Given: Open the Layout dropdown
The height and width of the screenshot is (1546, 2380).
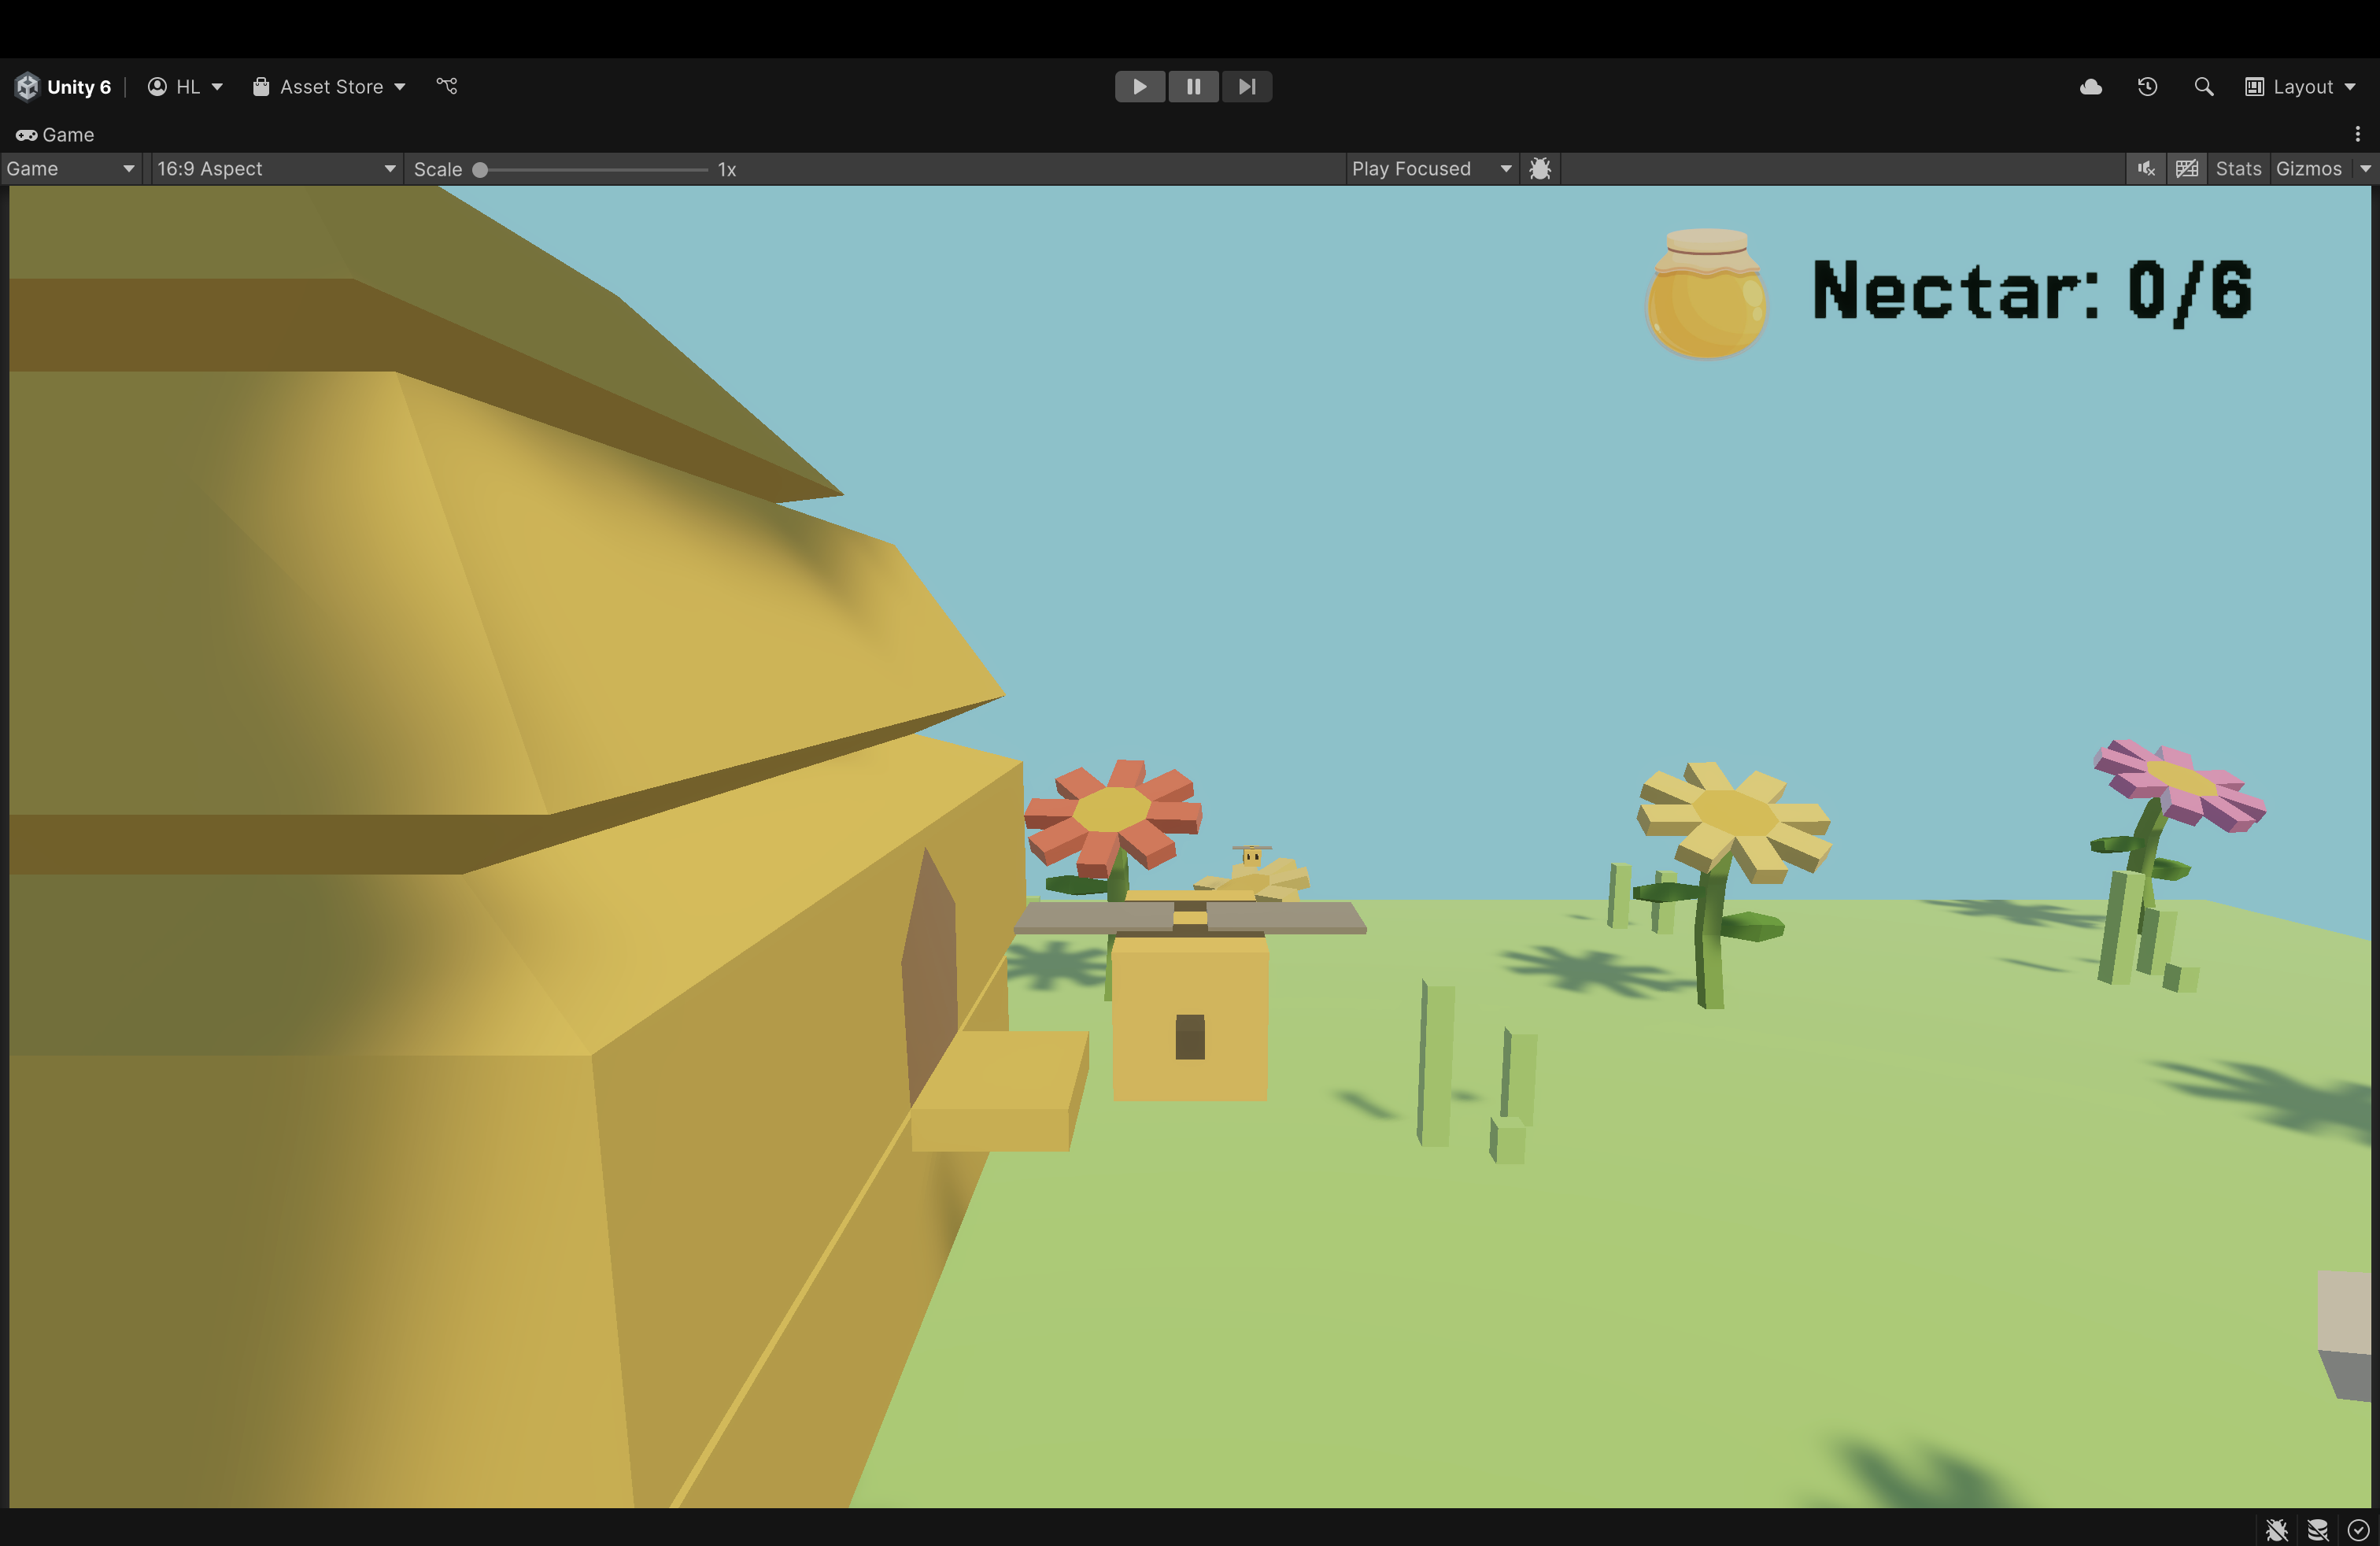Looking at the screenshot, I should click(x=2300, y=87).
